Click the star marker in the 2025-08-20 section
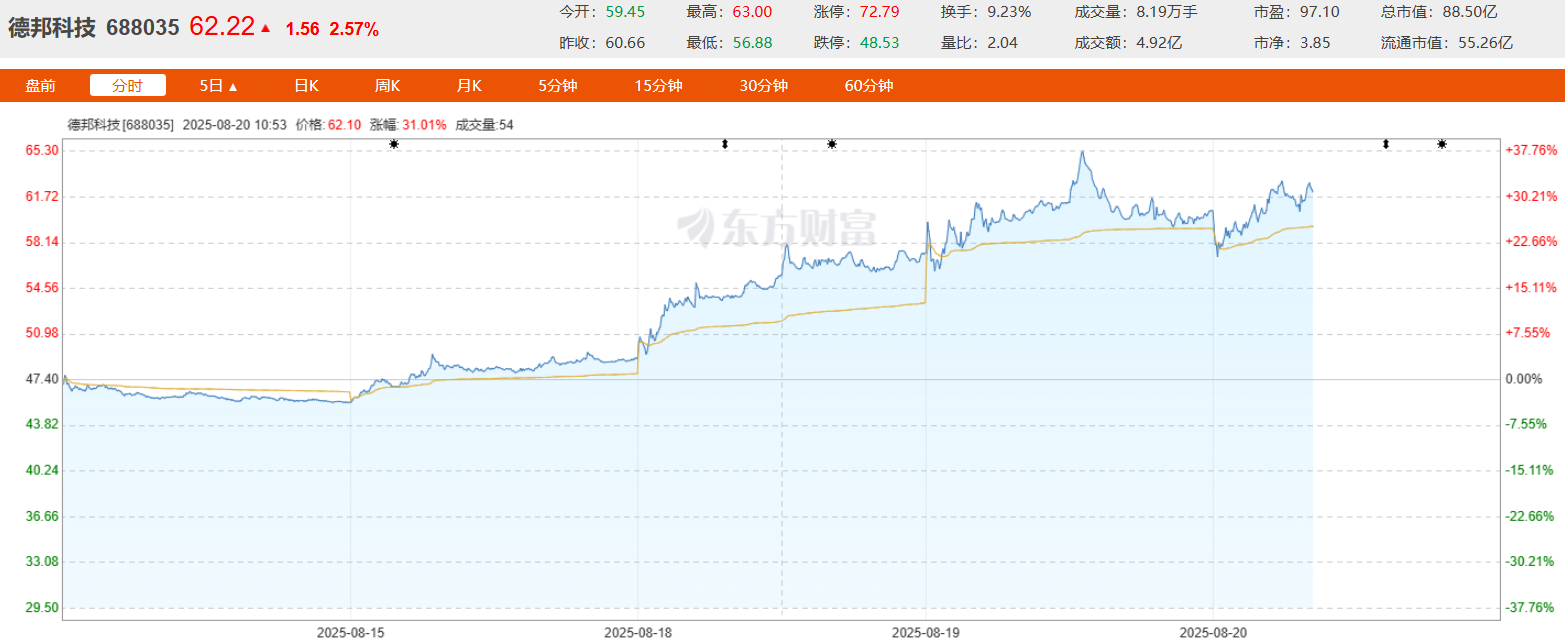 pos(1442,145)
